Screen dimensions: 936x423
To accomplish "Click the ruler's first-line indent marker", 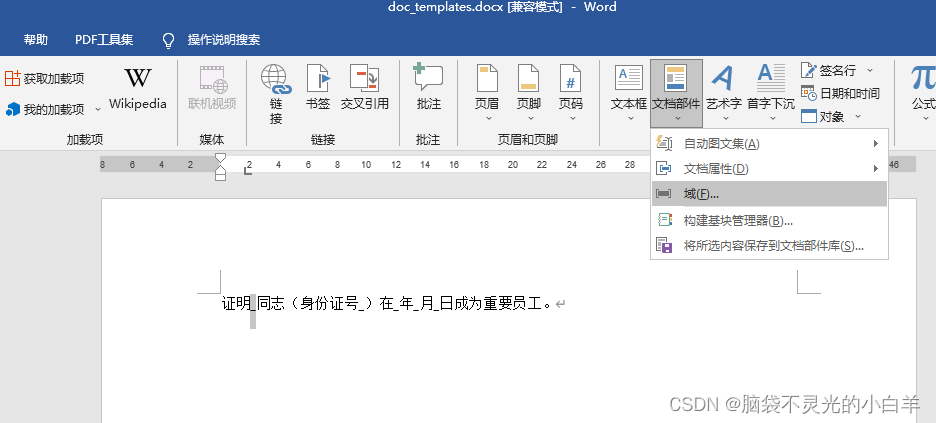I will 220,158.
